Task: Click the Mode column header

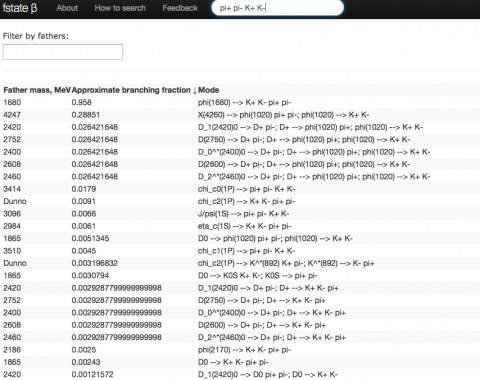Action: coord(208,90)
